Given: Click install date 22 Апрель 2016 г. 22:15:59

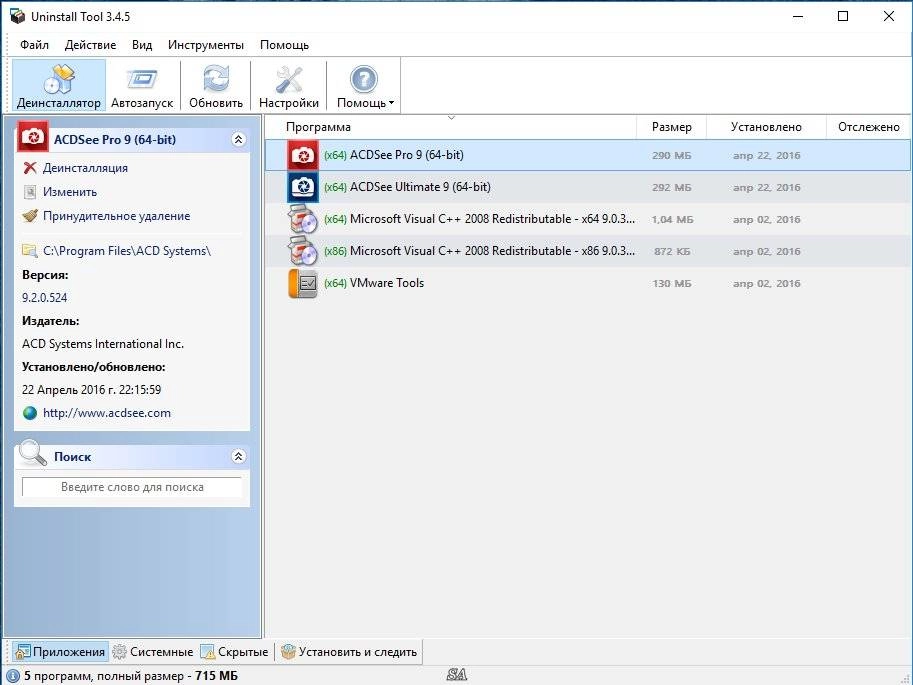Looking at the screenshot, I should (x=91, y=390).
